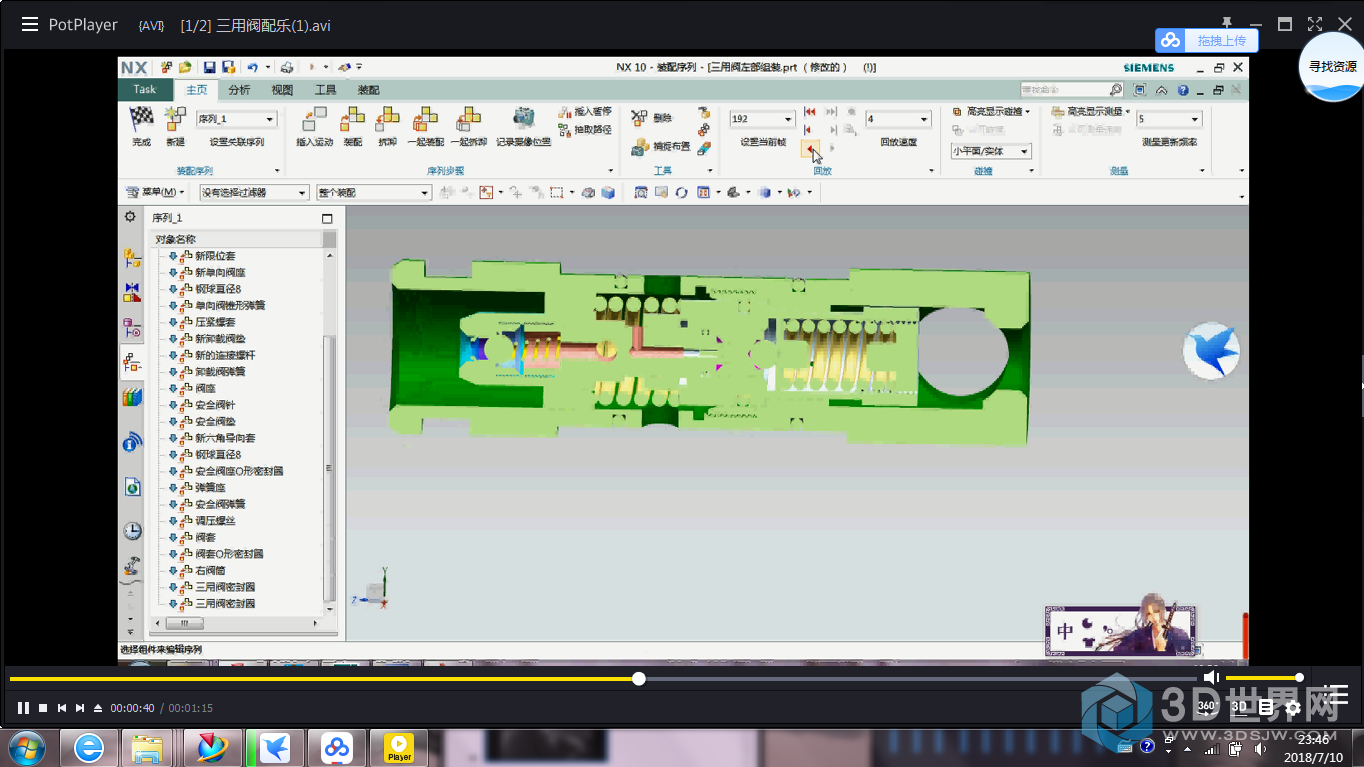This screenshot has height=767, width=1364.
Task: Click the command finder search field
Action: [x=1072, y=90]
